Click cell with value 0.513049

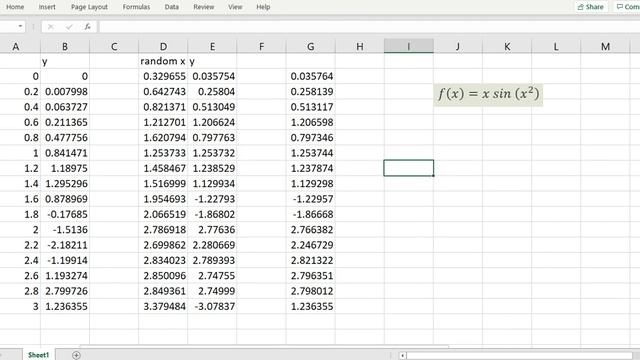212,107
